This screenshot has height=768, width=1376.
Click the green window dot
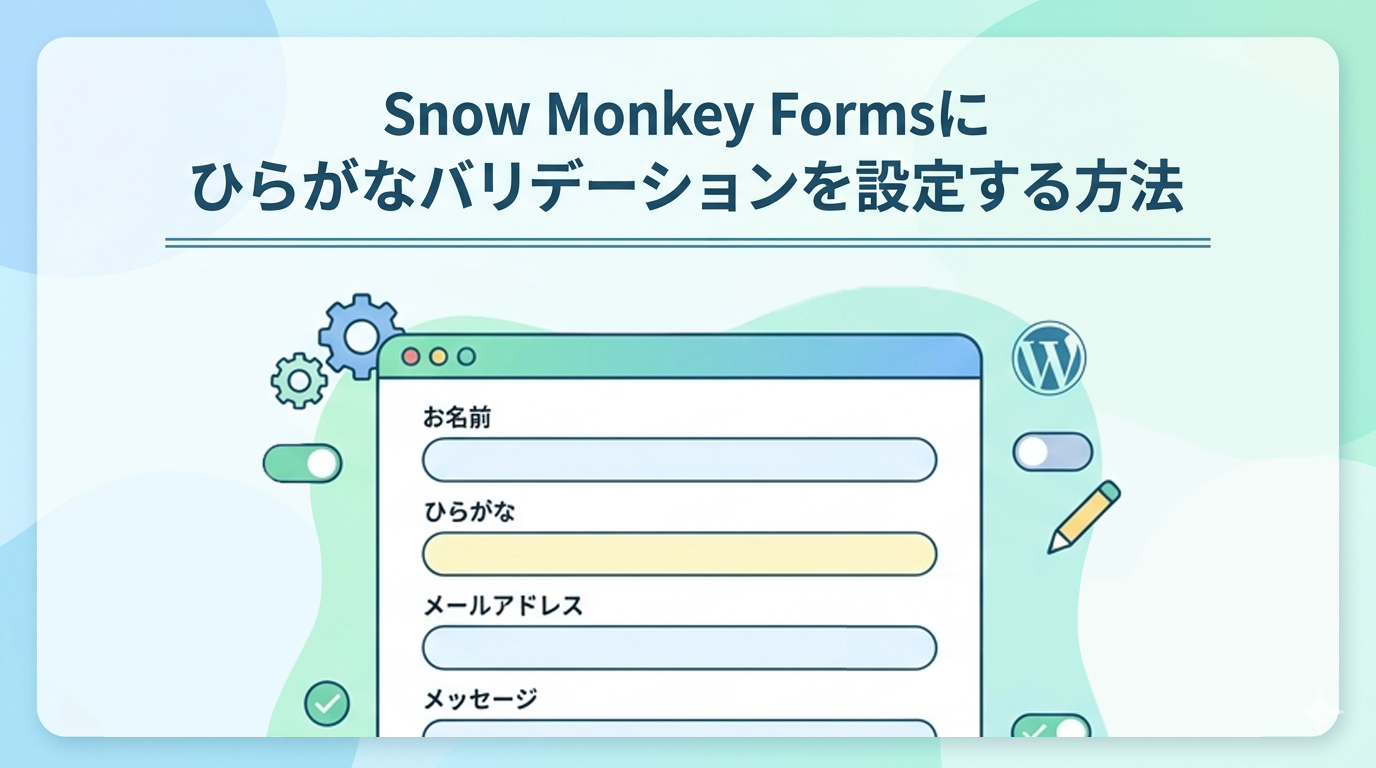click(466, 357)
